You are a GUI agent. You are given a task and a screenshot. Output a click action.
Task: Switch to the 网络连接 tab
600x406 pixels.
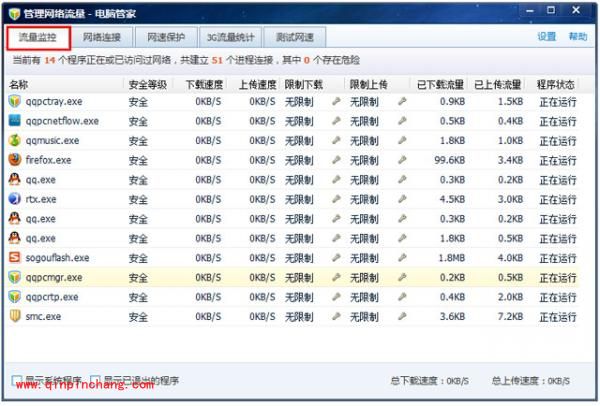pos(102,38)
